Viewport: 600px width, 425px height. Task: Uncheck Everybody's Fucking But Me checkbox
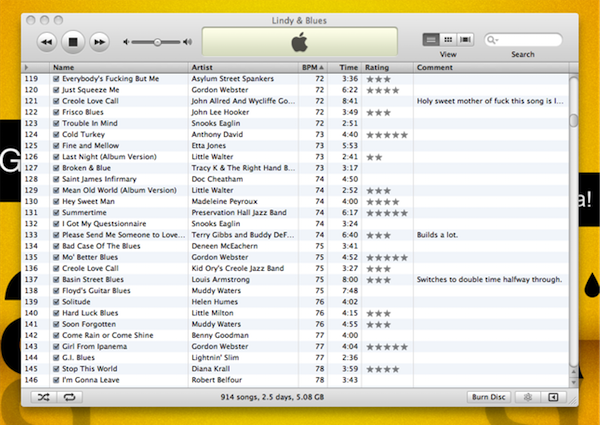pyautogui.click(x=56, y=79)
